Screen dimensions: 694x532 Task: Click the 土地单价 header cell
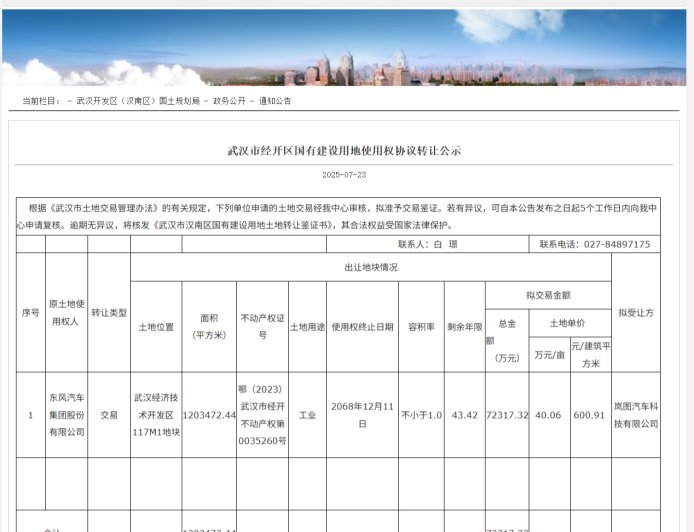click(570, 323)
